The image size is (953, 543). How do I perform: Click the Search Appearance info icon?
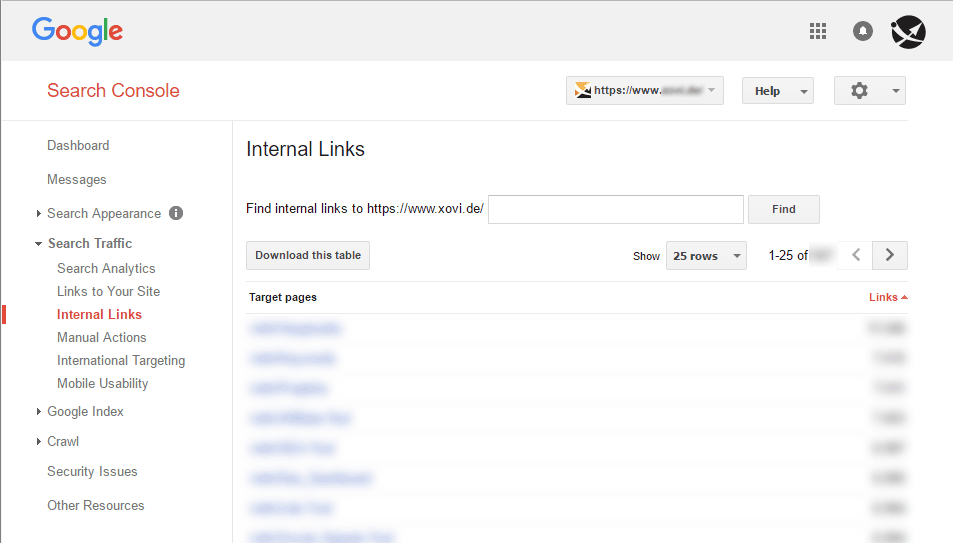click(x=176, y=213)
